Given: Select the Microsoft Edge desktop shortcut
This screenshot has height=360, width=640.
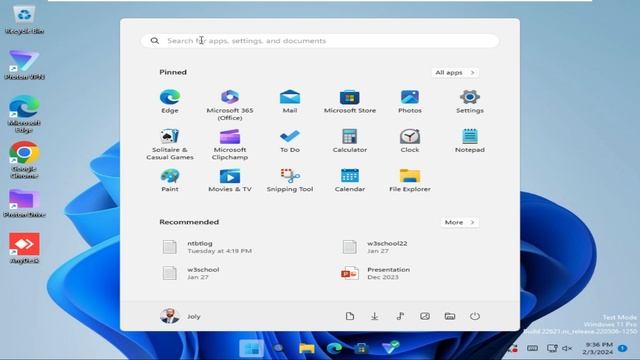Looking at the screenshot, I should [x=24, y=114].
